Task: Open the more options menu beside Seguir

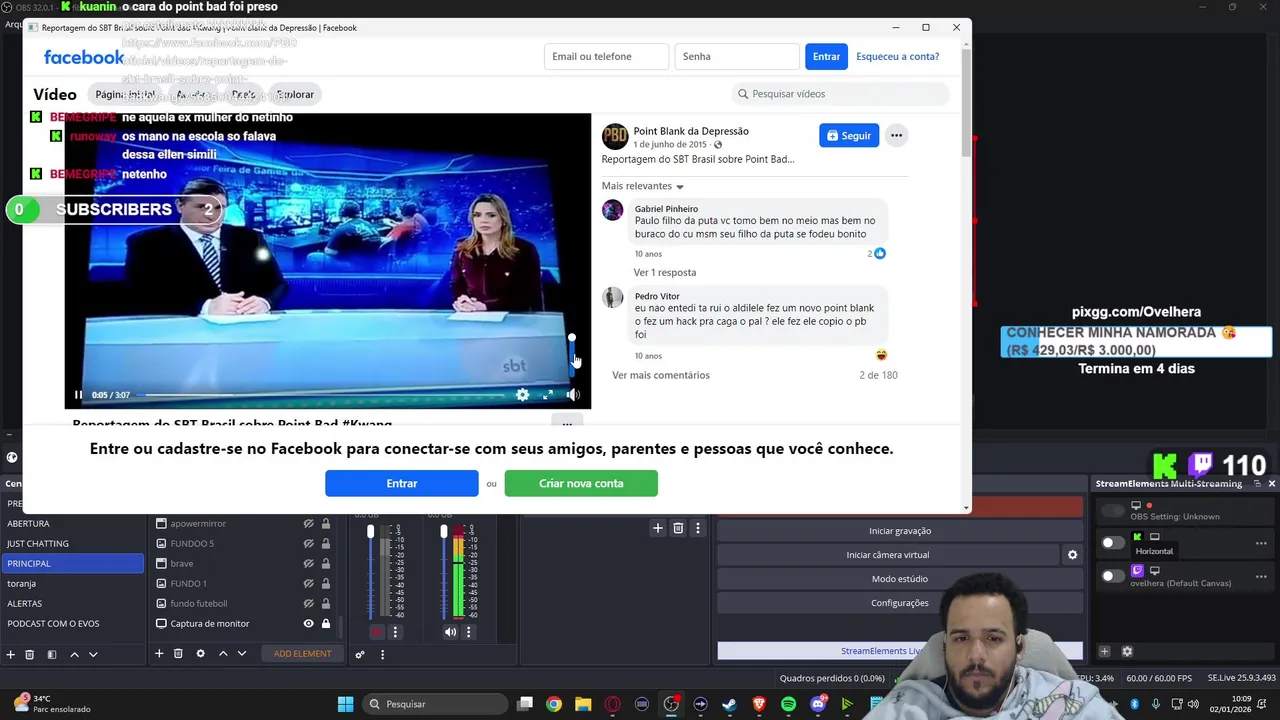Action: [x=896, y=135]
